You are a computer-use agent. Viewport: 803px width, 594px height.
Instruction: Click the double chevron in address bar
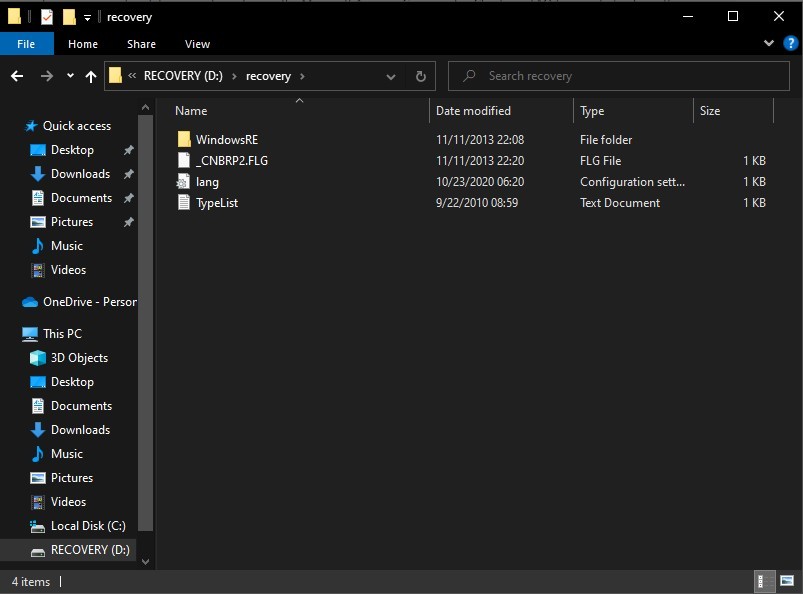[x=132, y=76]
